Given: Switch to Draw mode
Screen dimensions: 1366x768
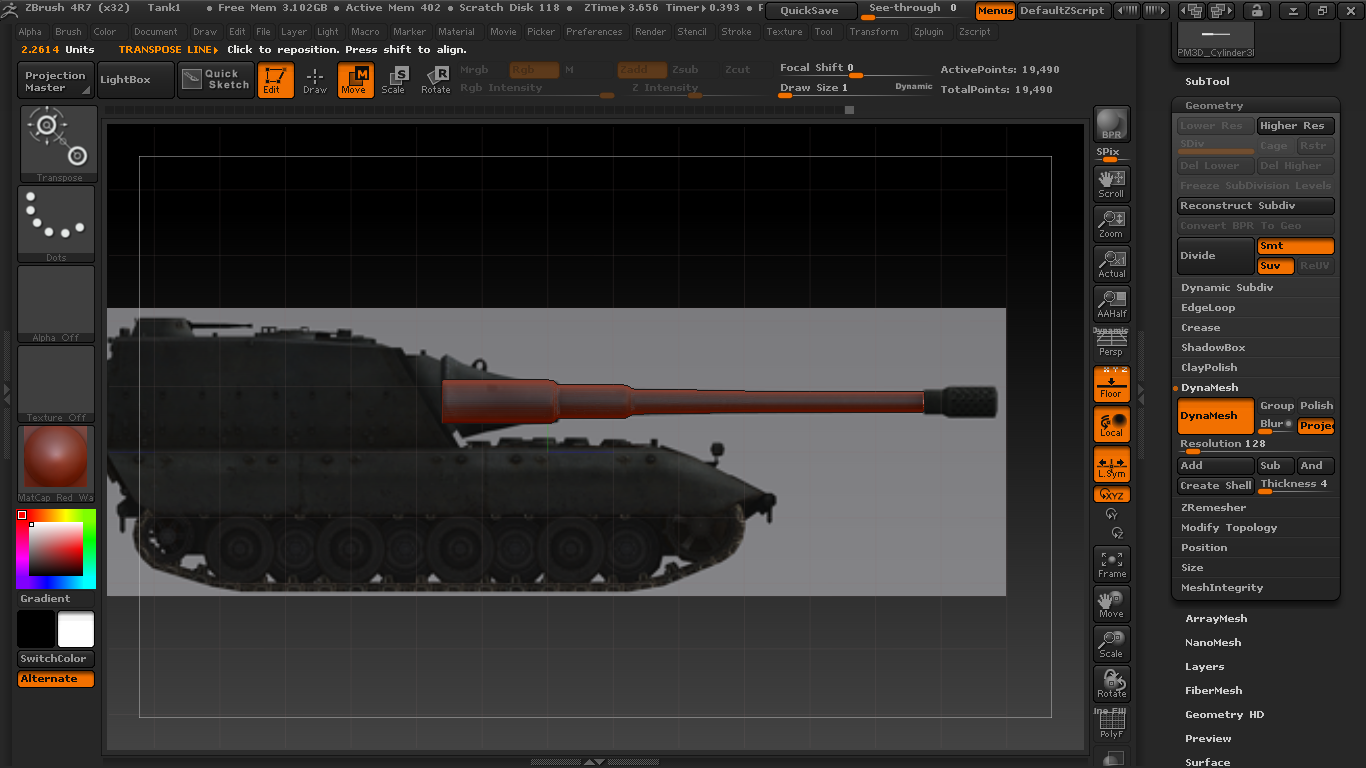Looking at the screenshot, I should click(x=315, y=80).
